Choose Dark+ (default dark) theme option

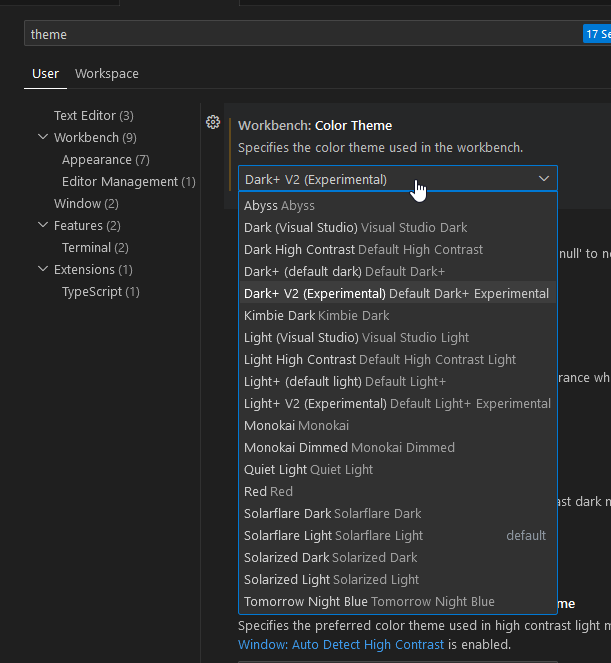coord(398,271)
